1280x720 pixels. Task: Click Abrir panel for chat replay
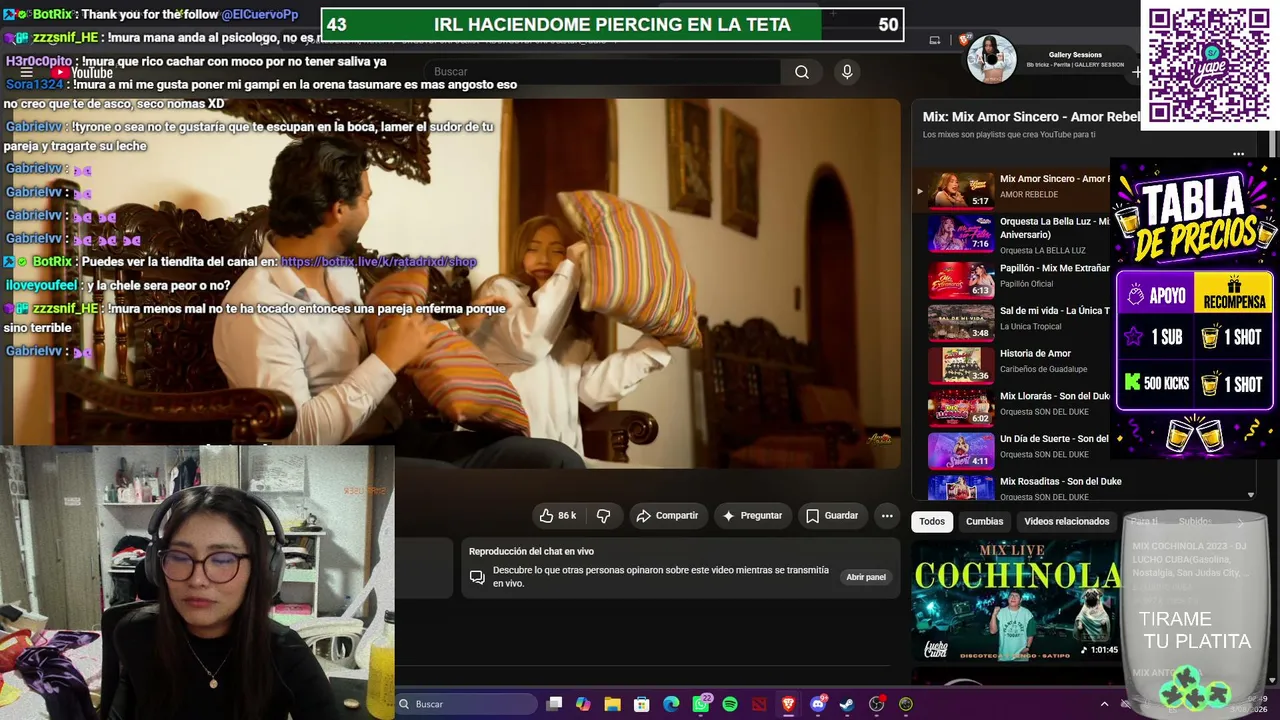click(866, 577)
